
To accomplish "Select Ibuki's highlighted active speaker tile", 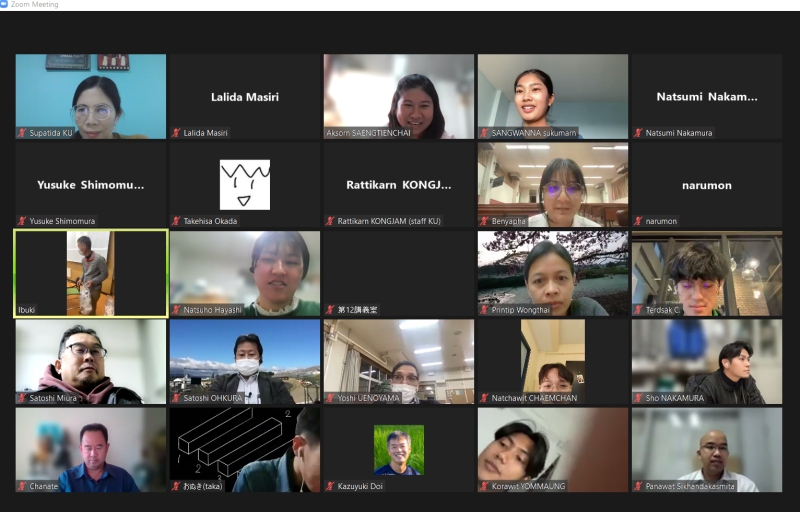I will (90, 272).
